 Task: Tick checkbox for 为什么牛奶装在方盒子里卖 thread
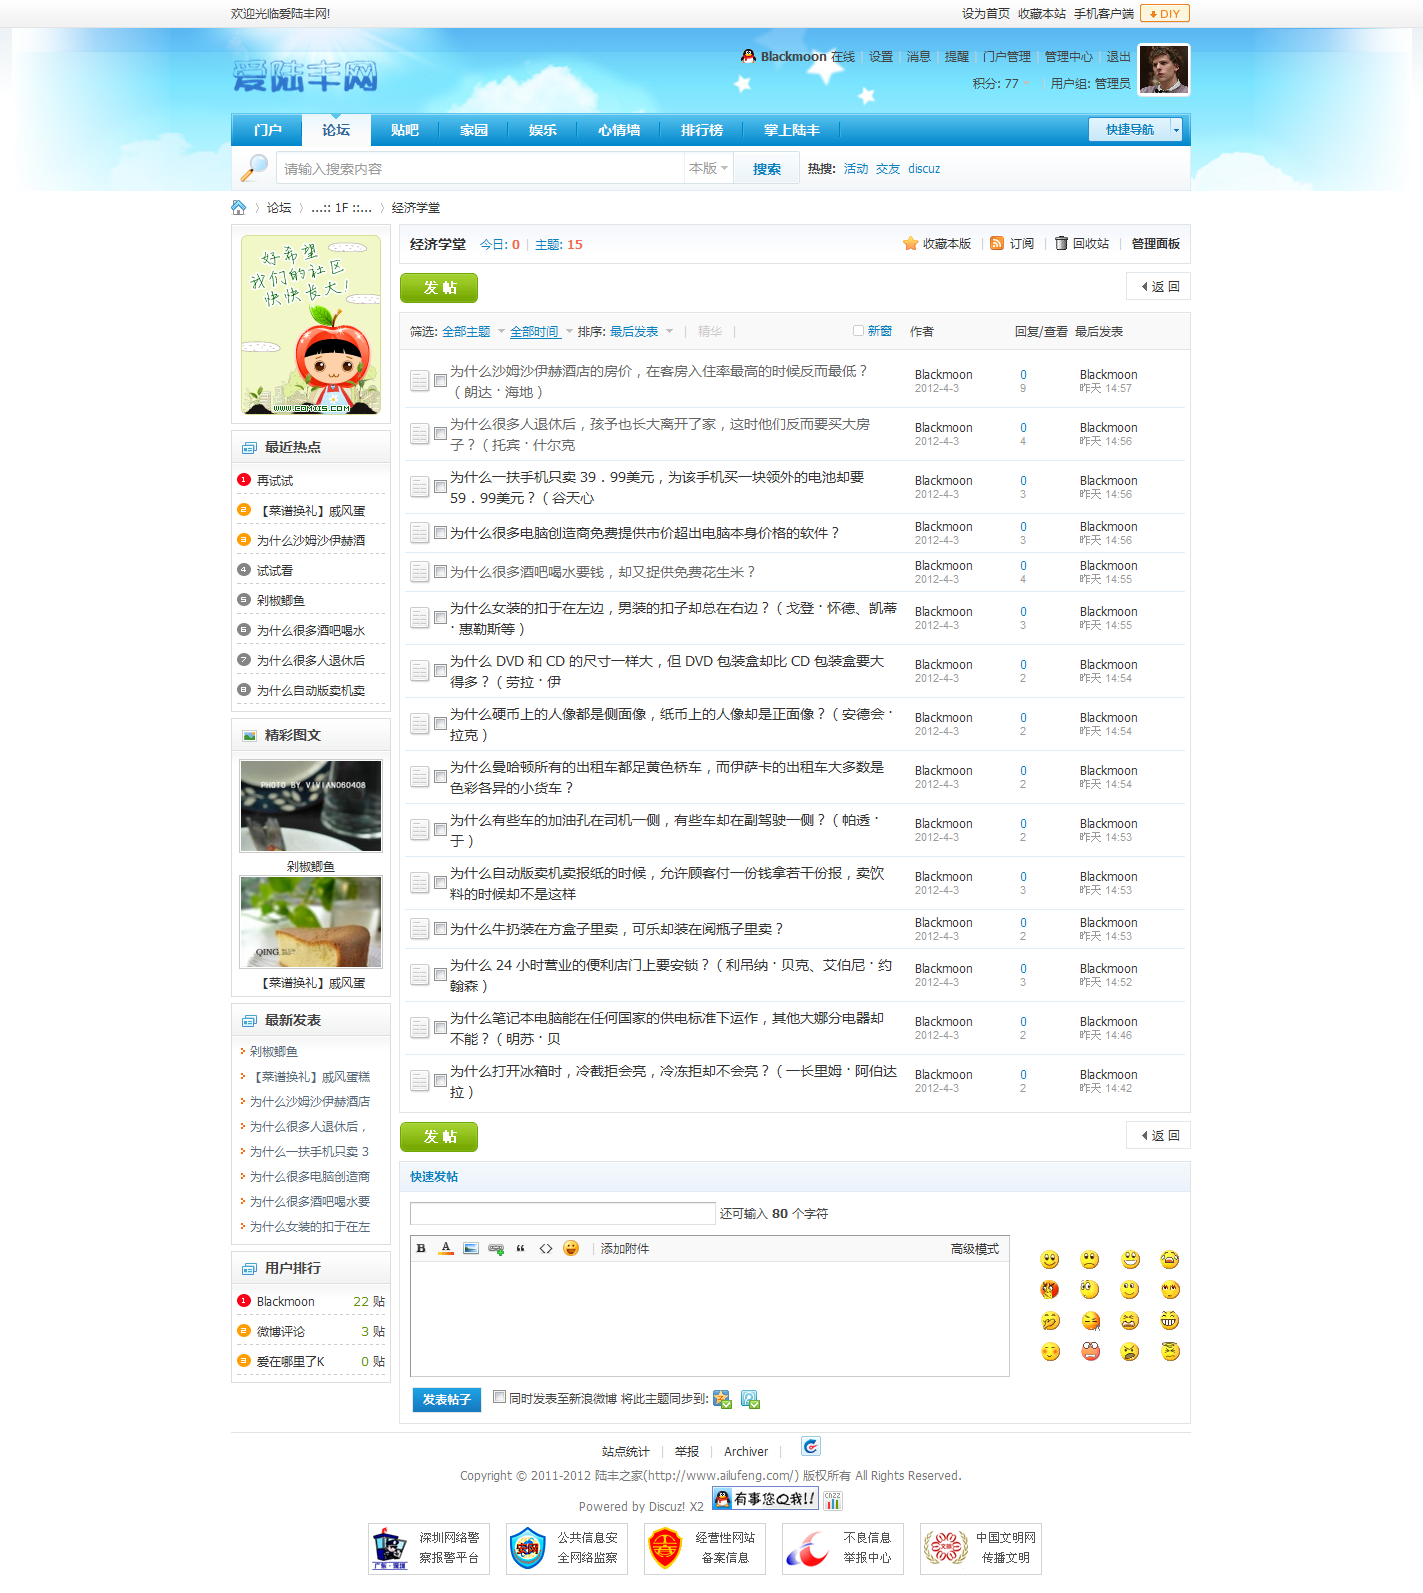[440, 929]
